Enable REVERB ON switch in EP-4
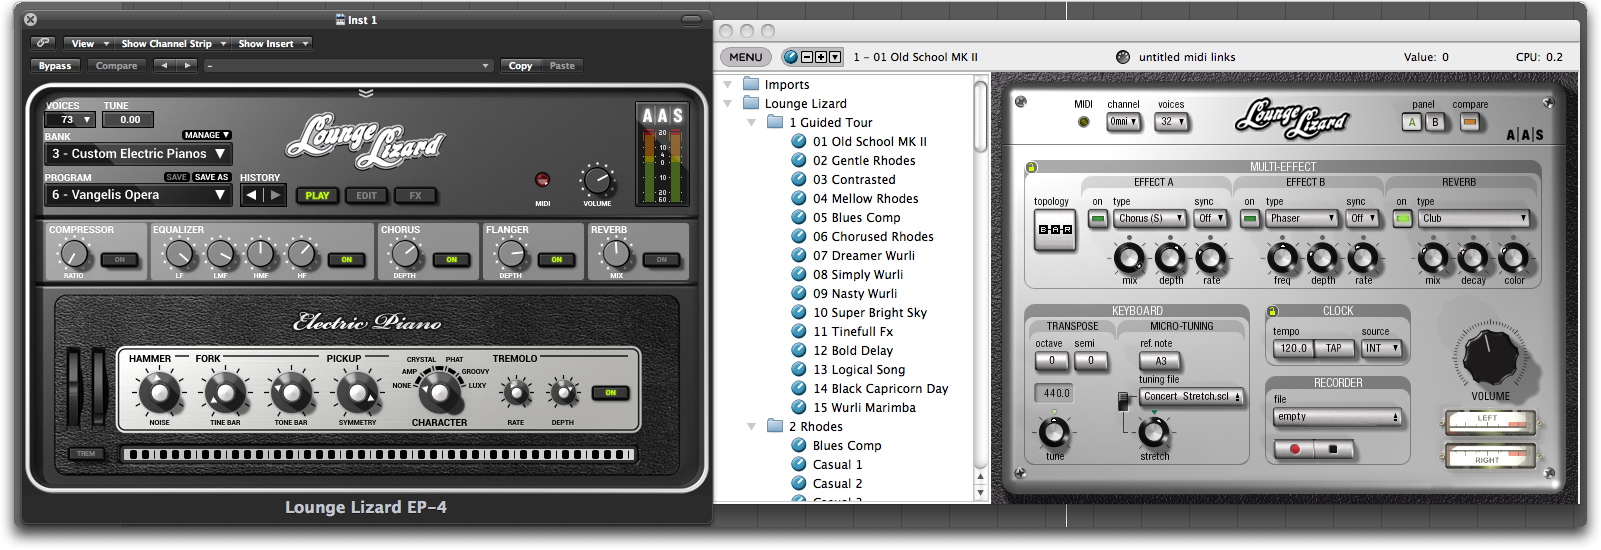1601x550 pixels. 662,260
